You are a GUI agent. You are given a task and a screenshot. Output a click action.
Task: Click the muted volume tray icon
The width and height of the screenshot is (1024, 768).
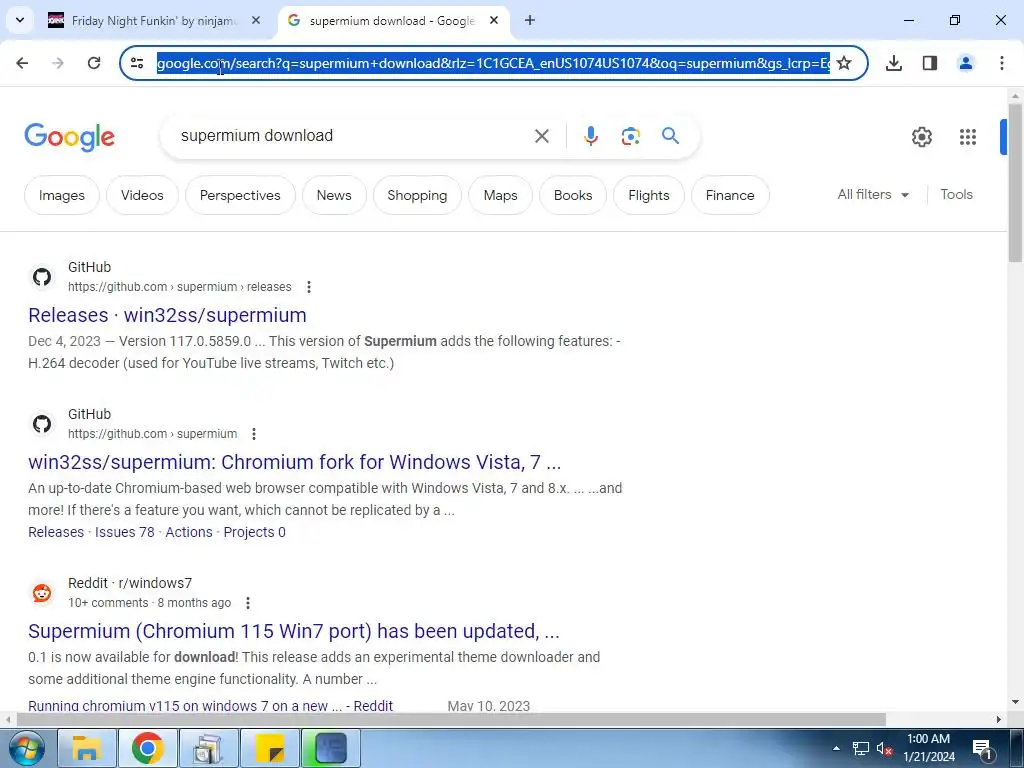885,748
